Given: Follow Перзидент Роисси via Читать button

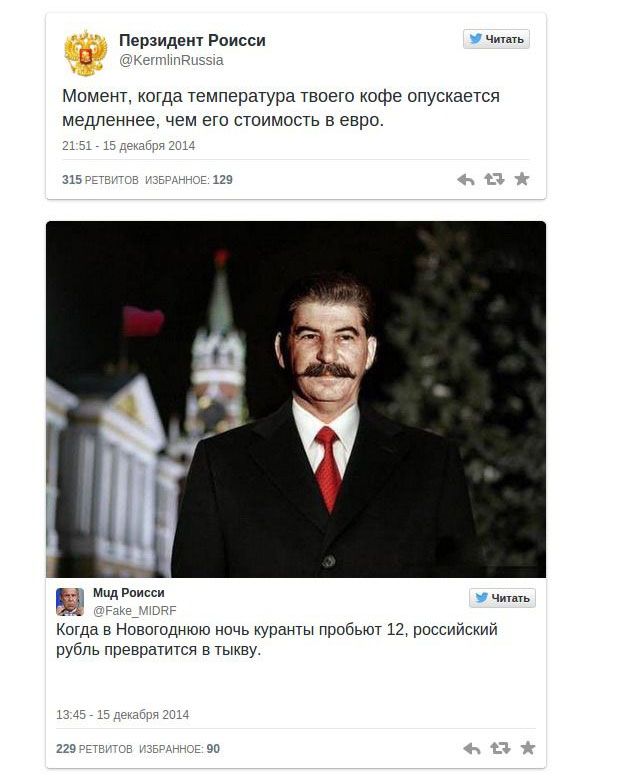Looking at the screenshot, I should (496, 39).
